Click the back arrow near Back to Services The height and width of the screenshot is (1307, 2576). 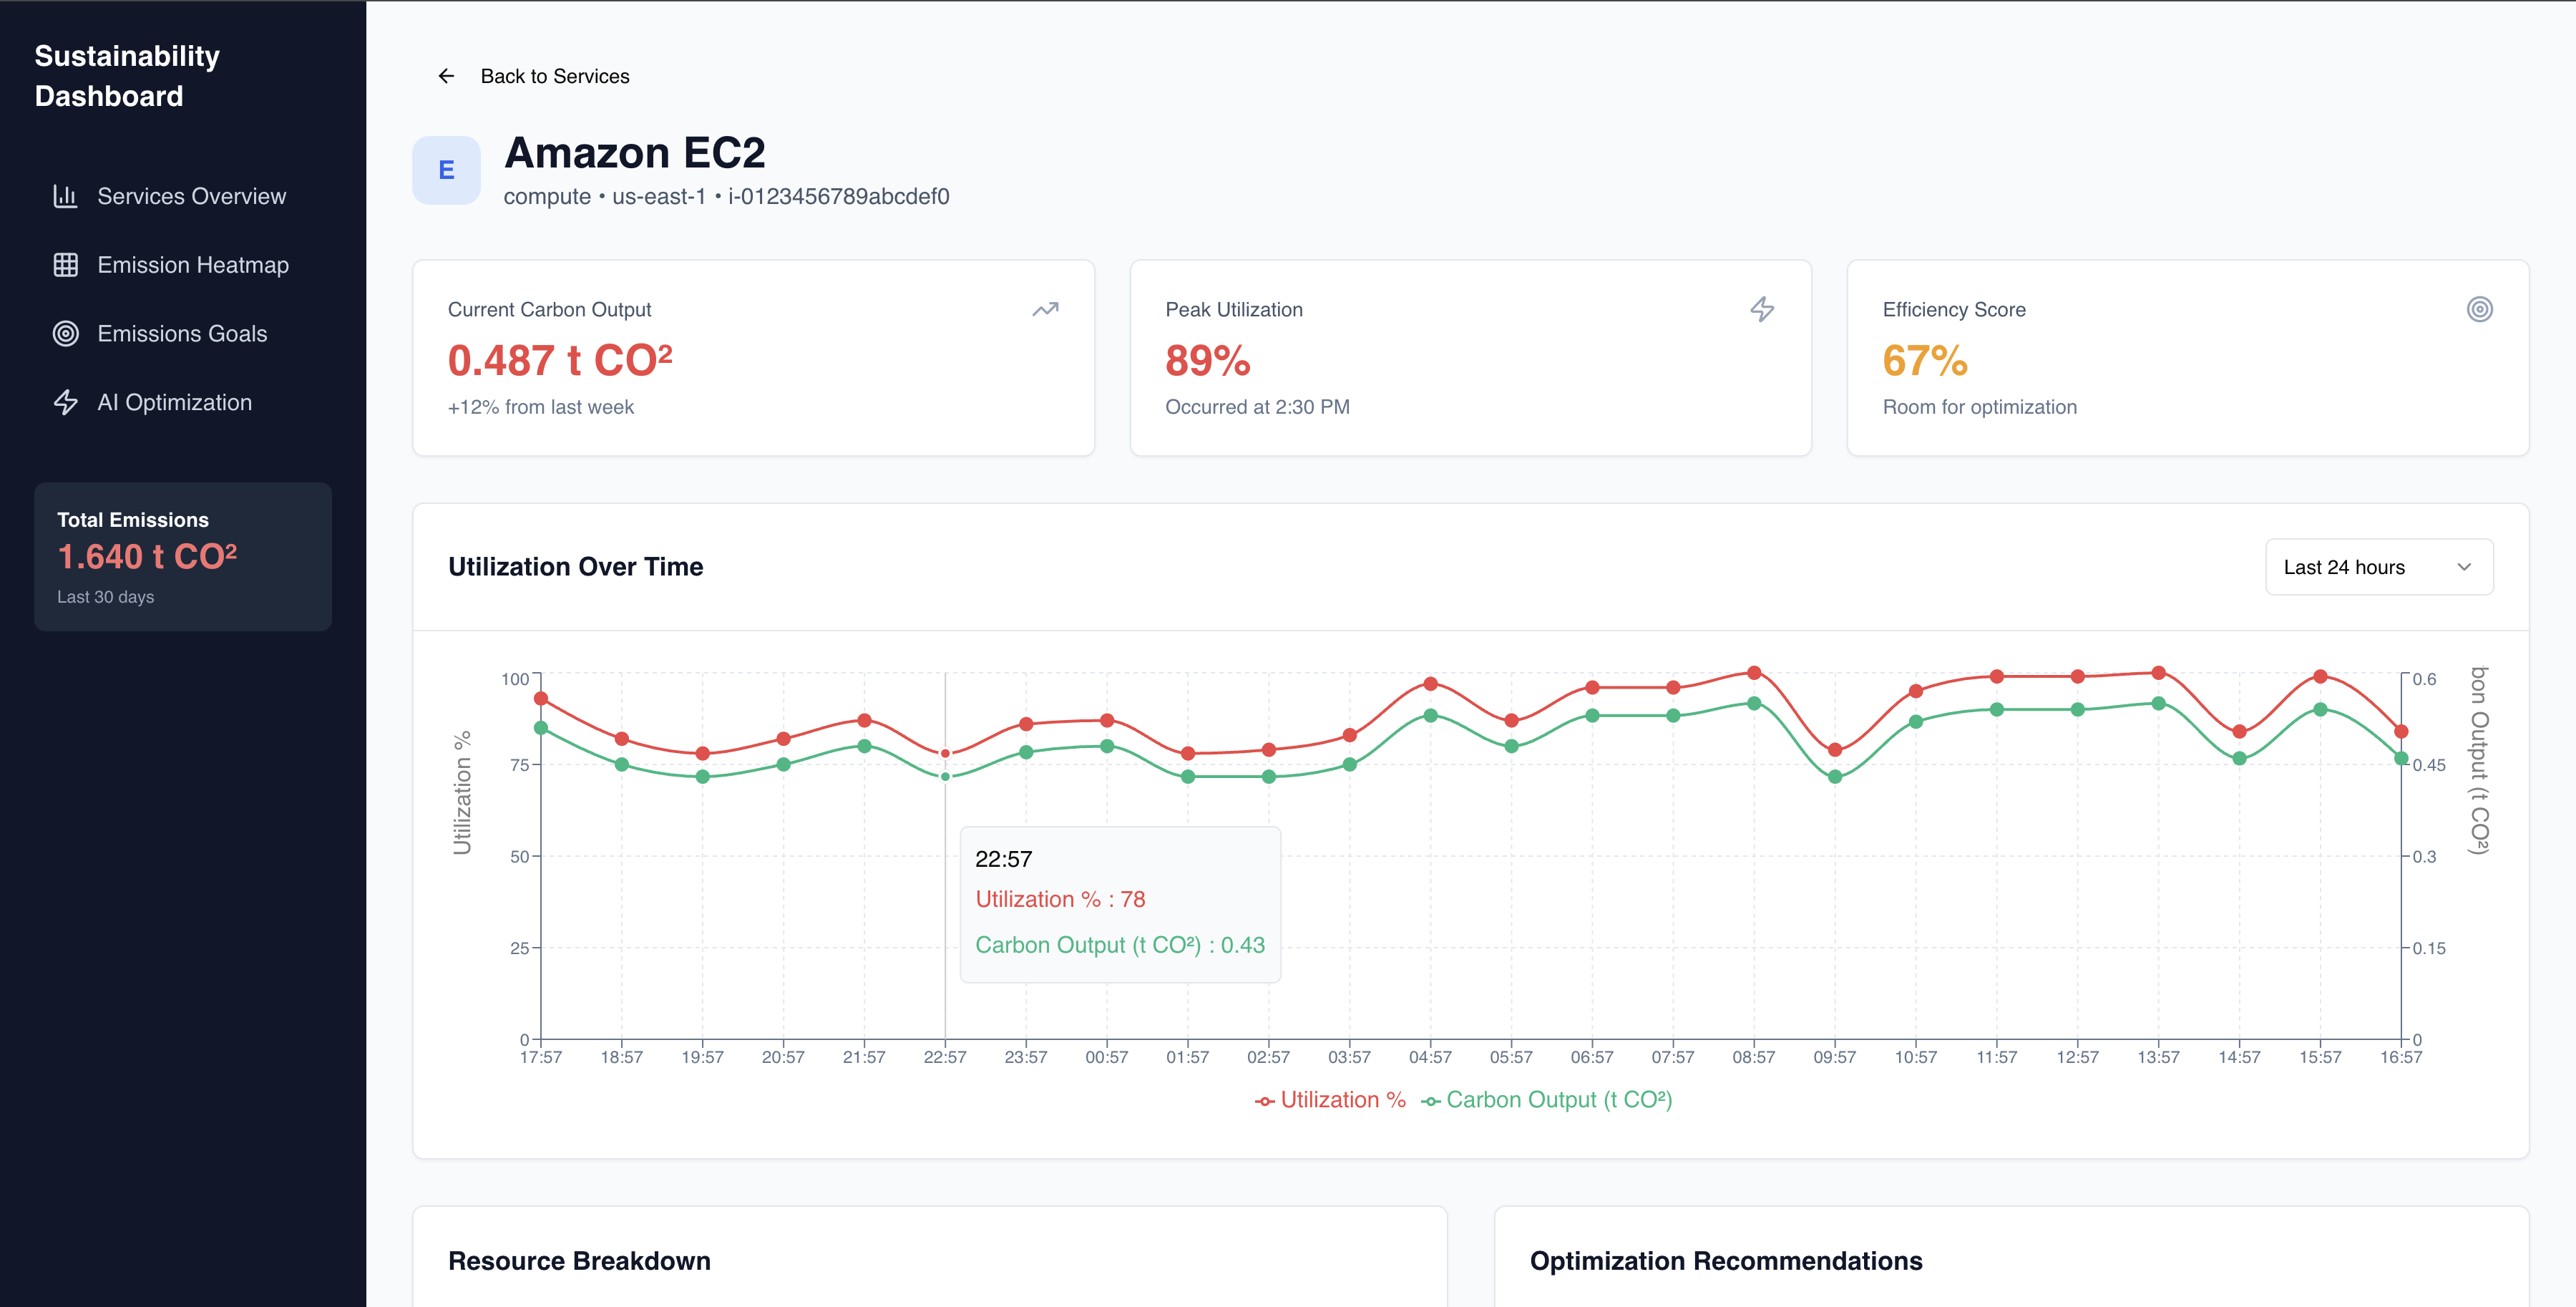tap(446, 75)
